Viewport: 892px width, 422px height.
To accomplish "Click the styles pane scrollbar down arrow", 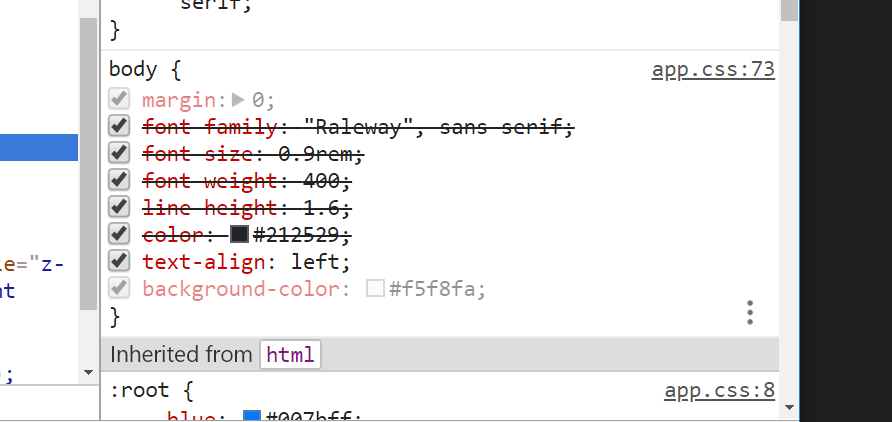I will (789, 407).
